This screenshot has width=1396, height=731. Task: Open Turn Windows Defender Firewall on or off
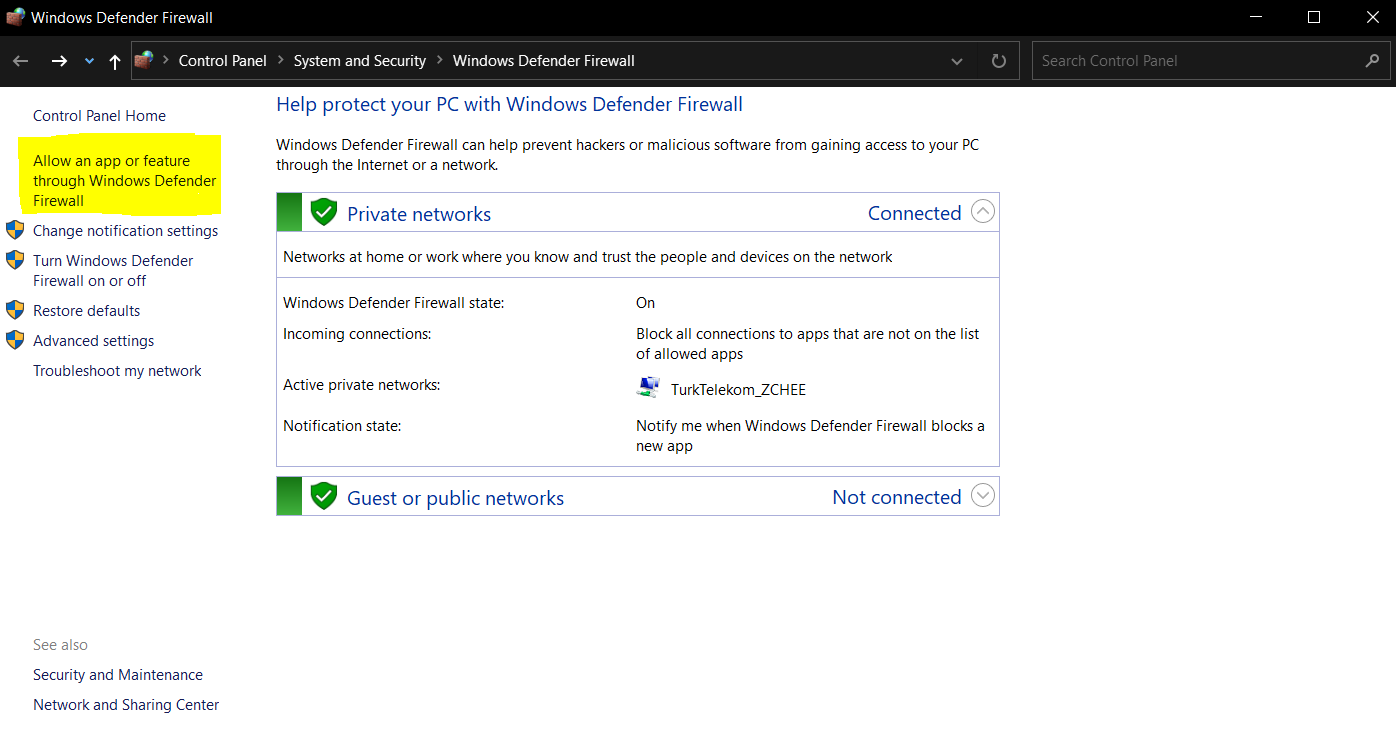tap(113, 271)
